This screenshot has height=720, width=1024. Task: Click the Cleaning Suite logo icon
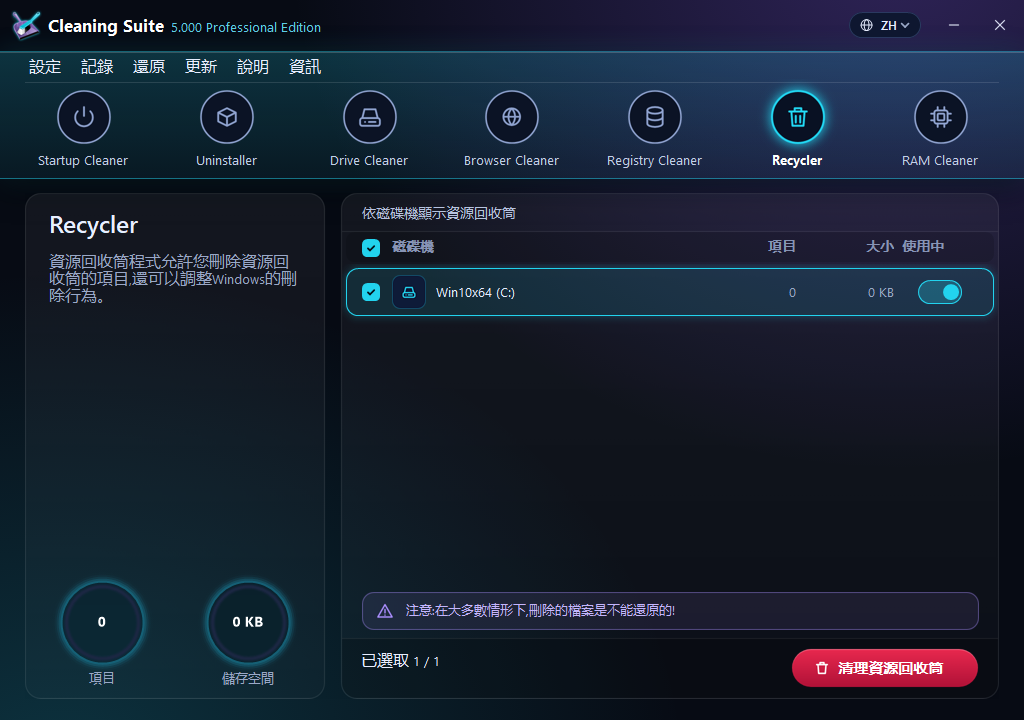[26, 26]
